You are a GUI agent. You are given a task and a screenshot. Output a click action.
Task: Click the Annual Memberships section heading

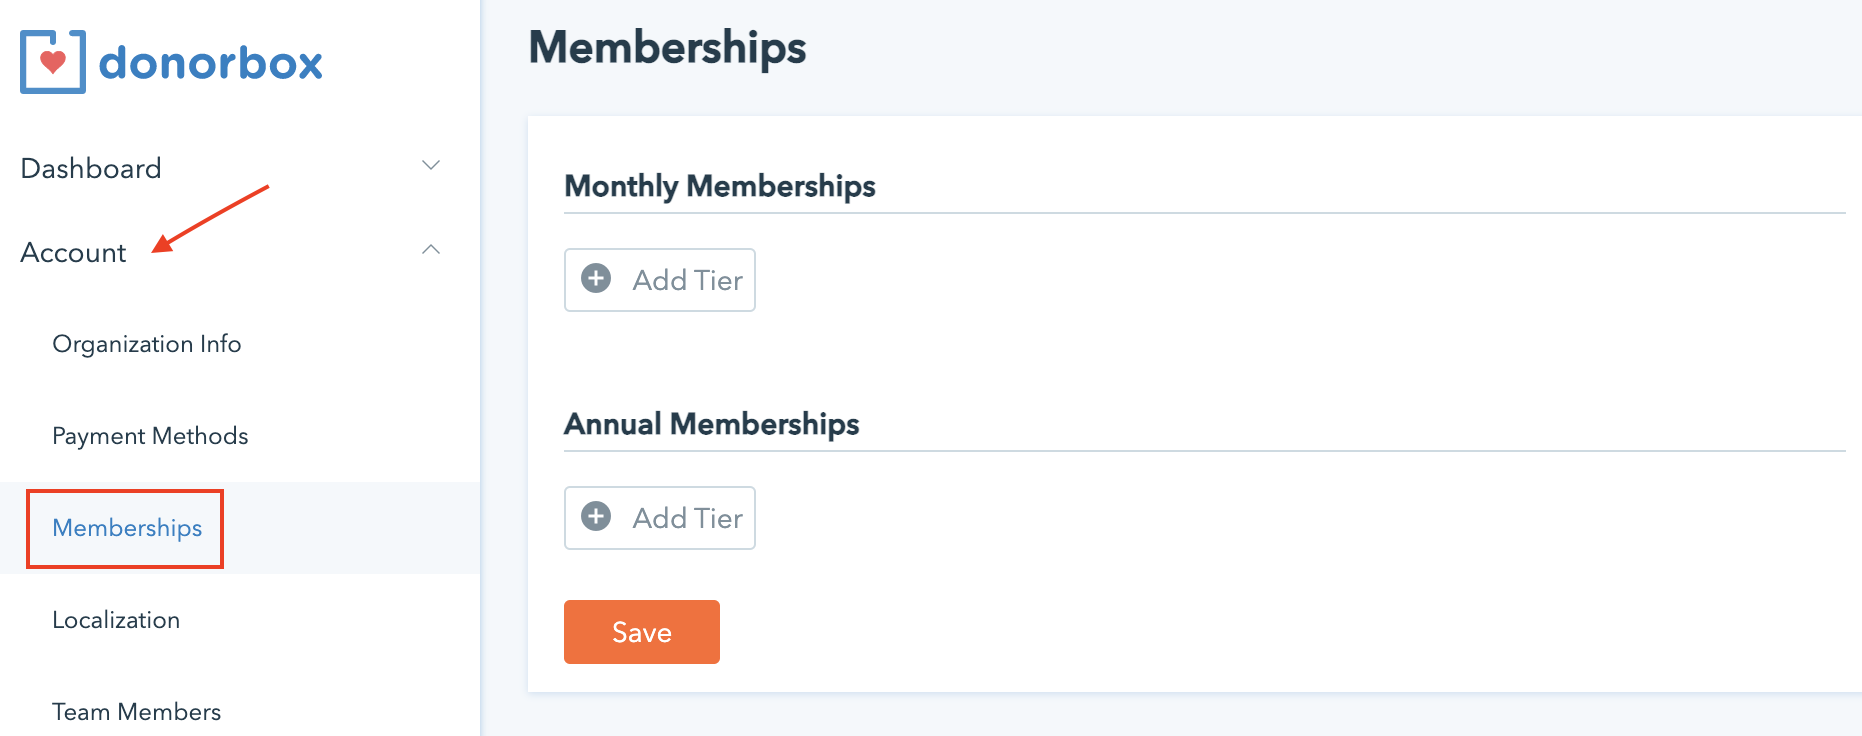click(x=712, y=424)
